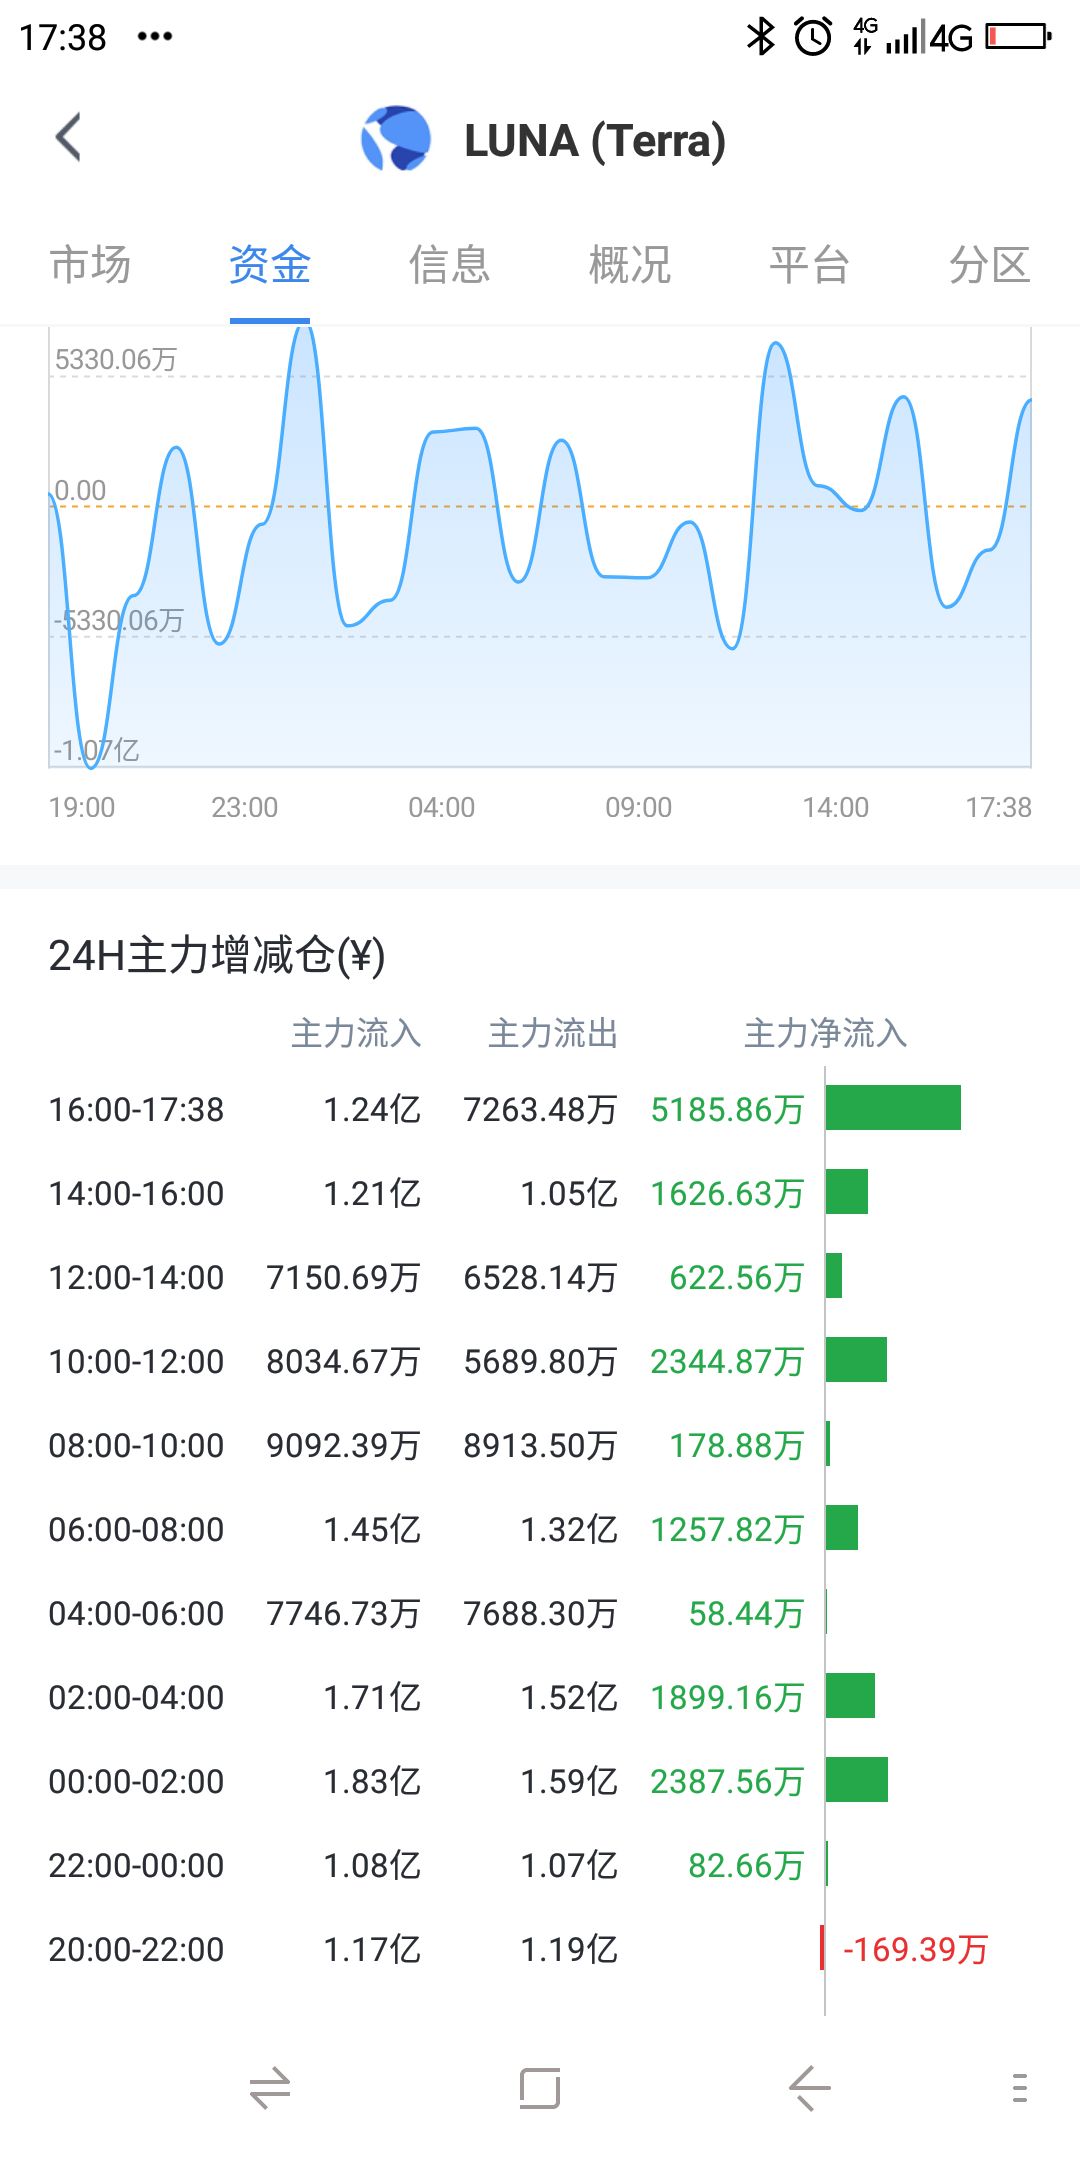This screenshot has height=2160, width=1080.
Task: Tap the battery indicator icon
Action: [1018, 37]
